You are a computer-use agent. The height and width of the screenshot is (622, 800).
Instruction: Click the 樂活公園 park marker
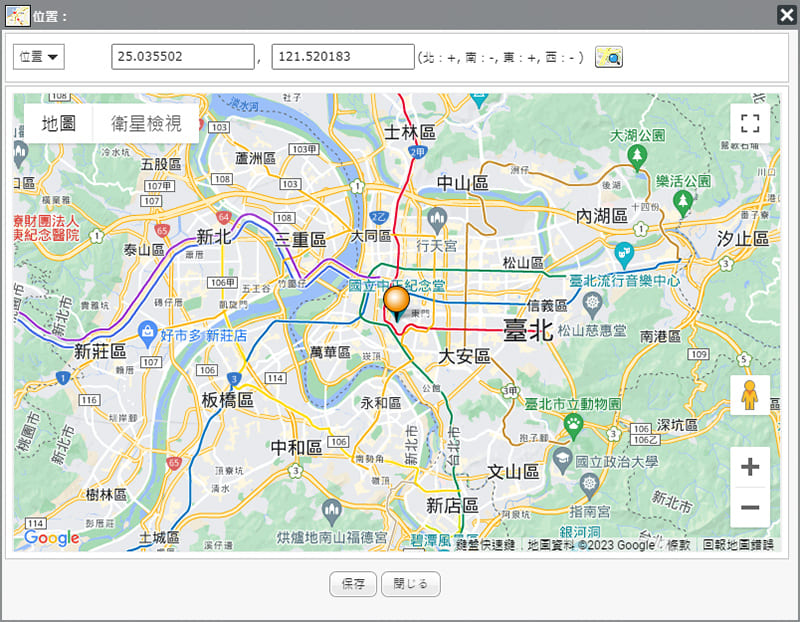click(683, 203)
